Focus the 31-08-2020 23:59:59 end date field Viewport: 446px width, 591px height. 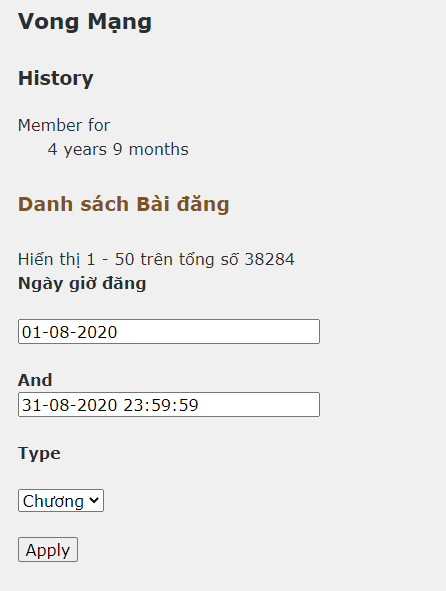(169, 404)
